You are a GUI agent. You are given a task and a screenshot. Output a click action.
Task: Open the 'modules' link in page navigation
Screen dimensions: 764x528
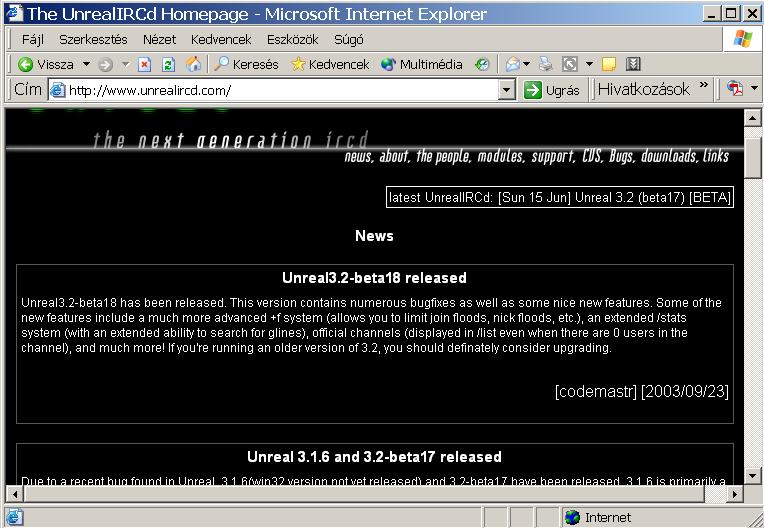[x=500, y=157]
